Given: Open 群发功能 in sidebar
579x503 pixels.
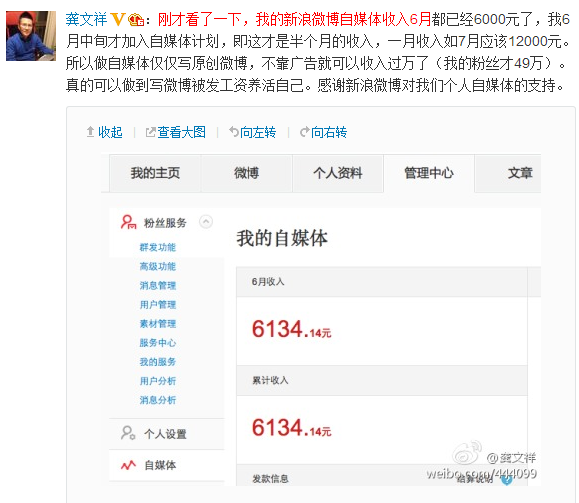Looking at the screenshot, I should click(x=158, y=247).
